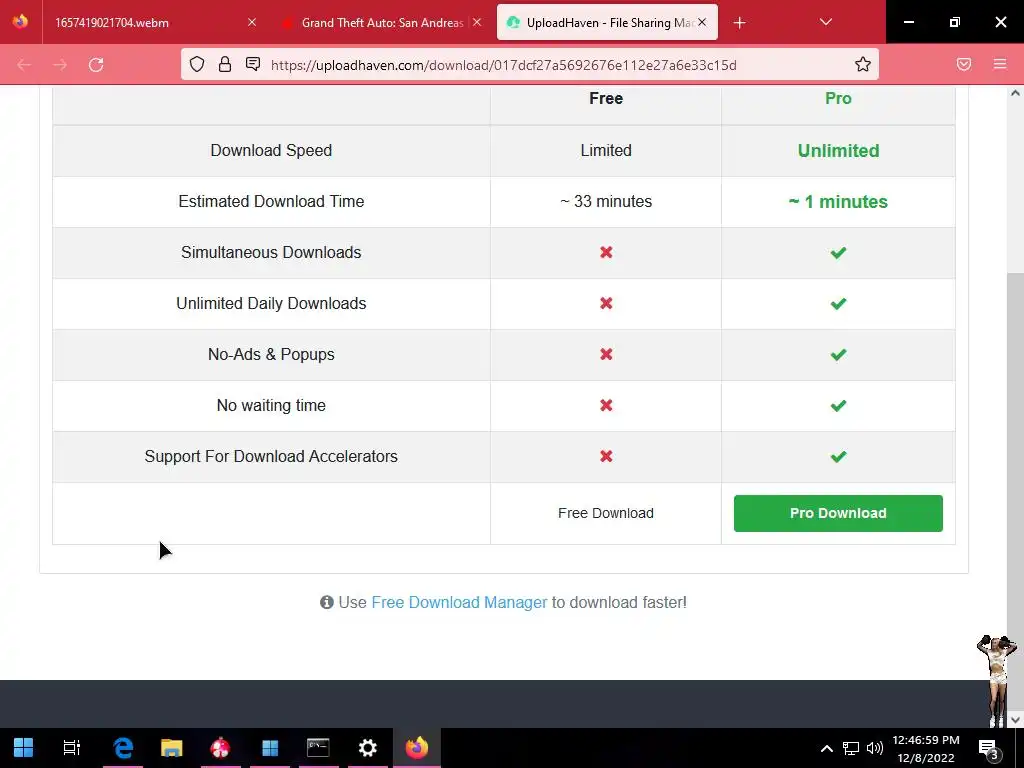Viewport: 1024px width, 768px height.
Task: Click the page scrollbar down arrow
Action: (x=1015, y=720)
